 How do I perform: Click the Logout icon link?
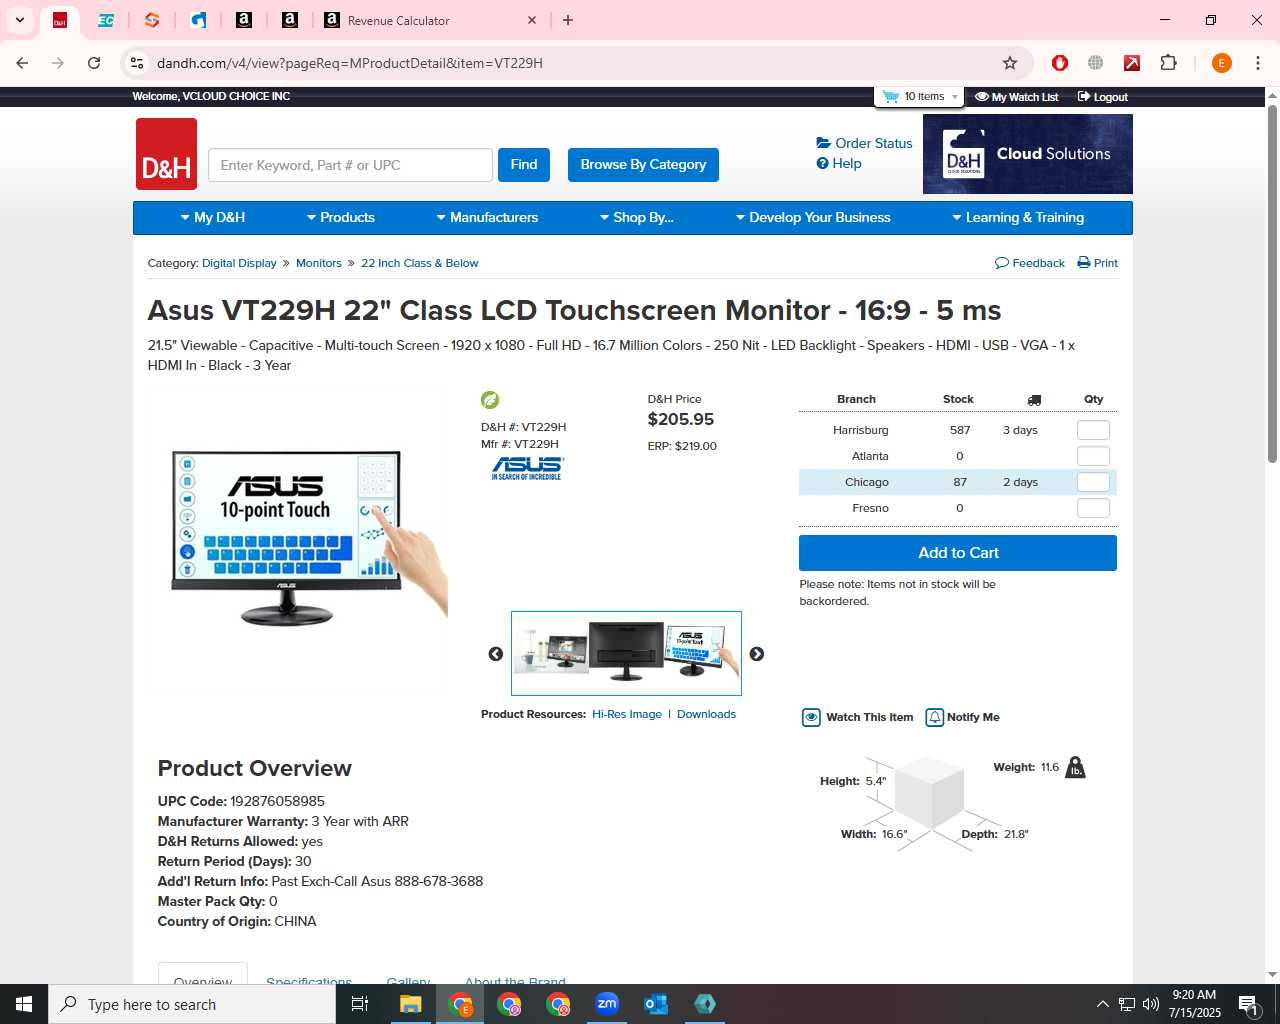[1102, 97]
